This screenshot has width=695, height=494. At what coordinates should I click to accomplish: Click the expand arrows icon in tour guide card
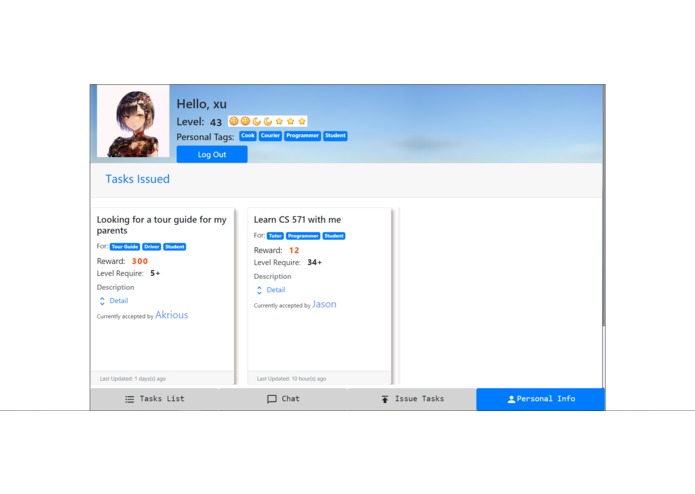coord(102,301)
